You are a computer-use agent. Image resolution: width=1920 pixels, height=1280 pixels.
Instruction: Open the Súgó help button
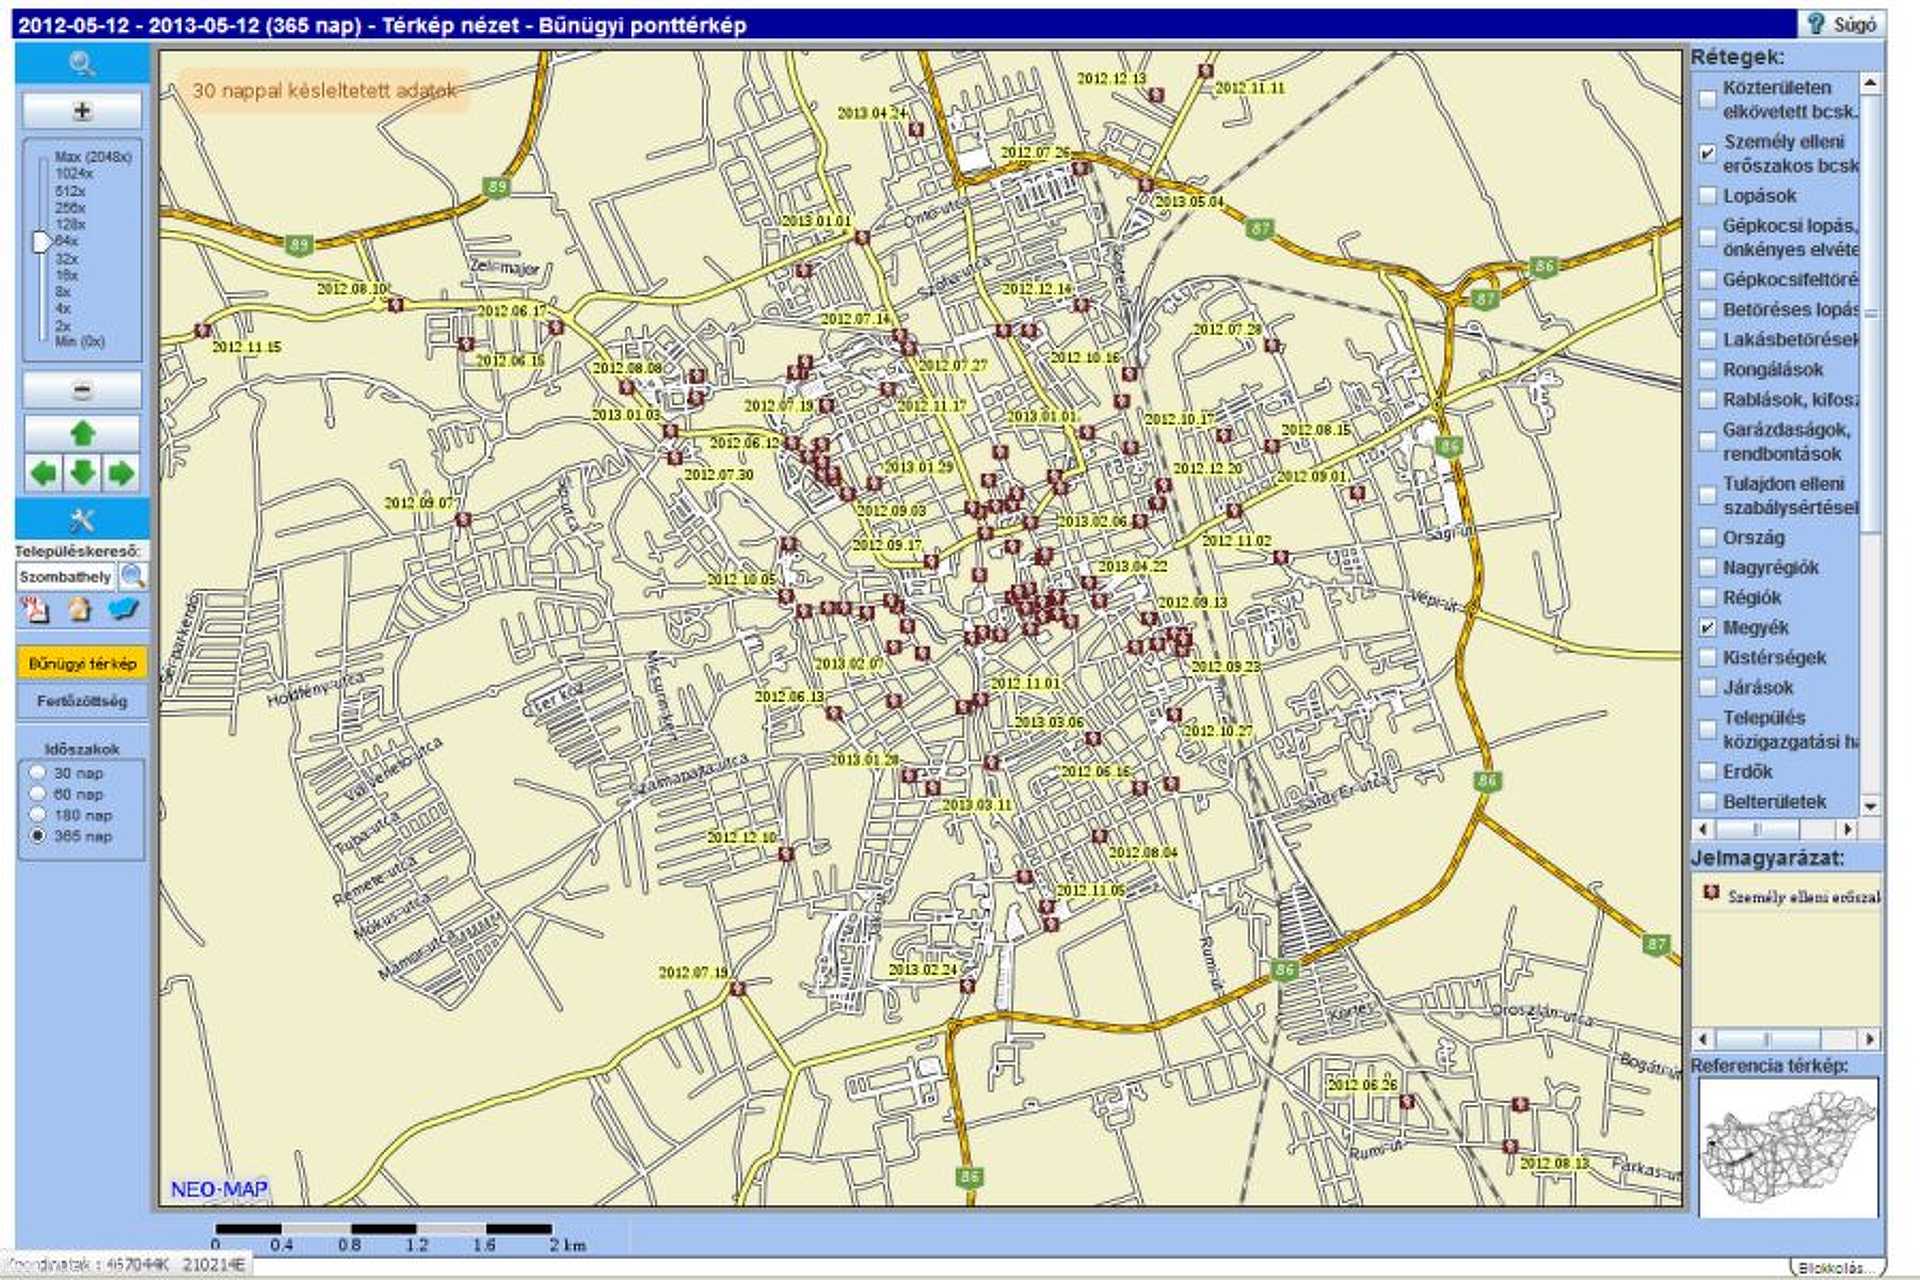(x=1842, y=24)
